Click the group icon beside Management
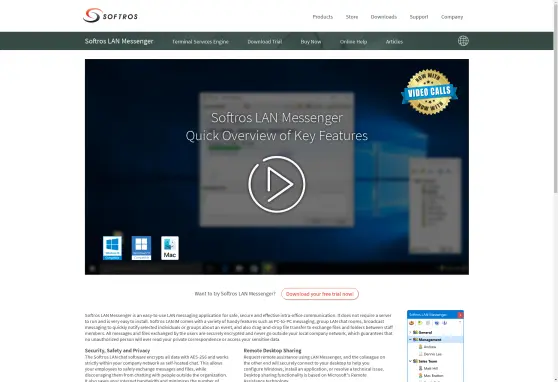This screenshot has height=382, width=558. click(415, 340)
